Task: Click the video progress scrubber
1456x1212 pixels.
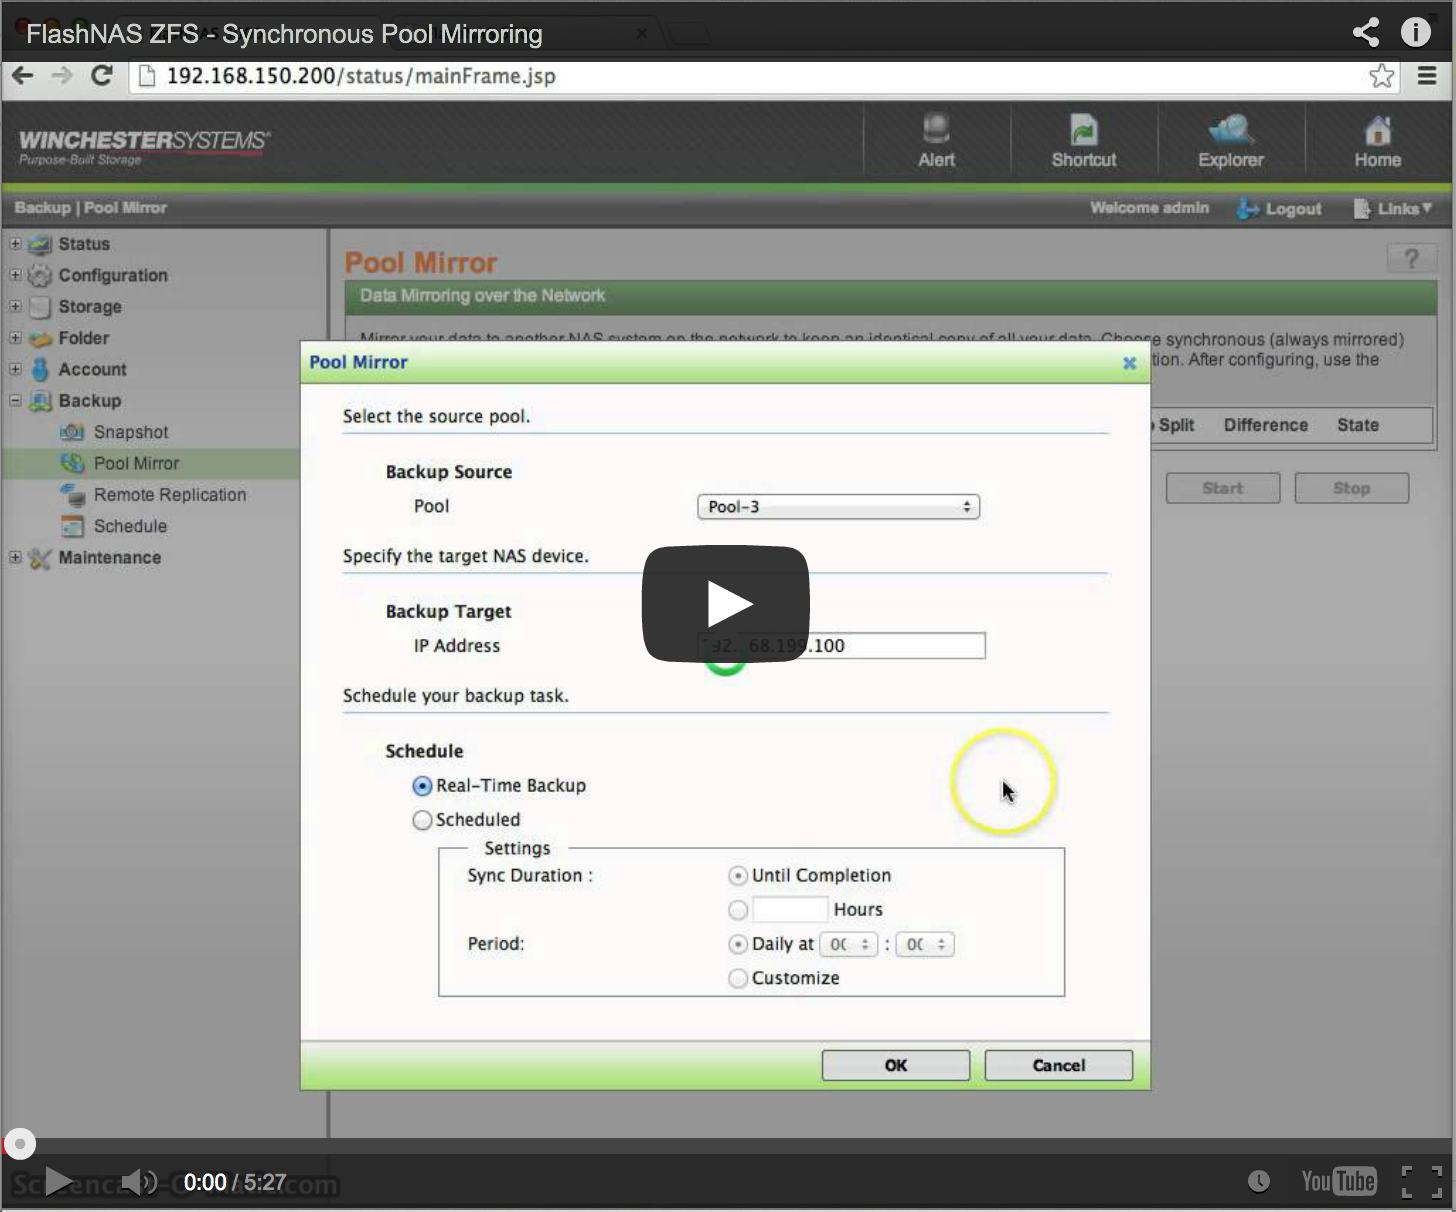Action: click(19, 1143)
